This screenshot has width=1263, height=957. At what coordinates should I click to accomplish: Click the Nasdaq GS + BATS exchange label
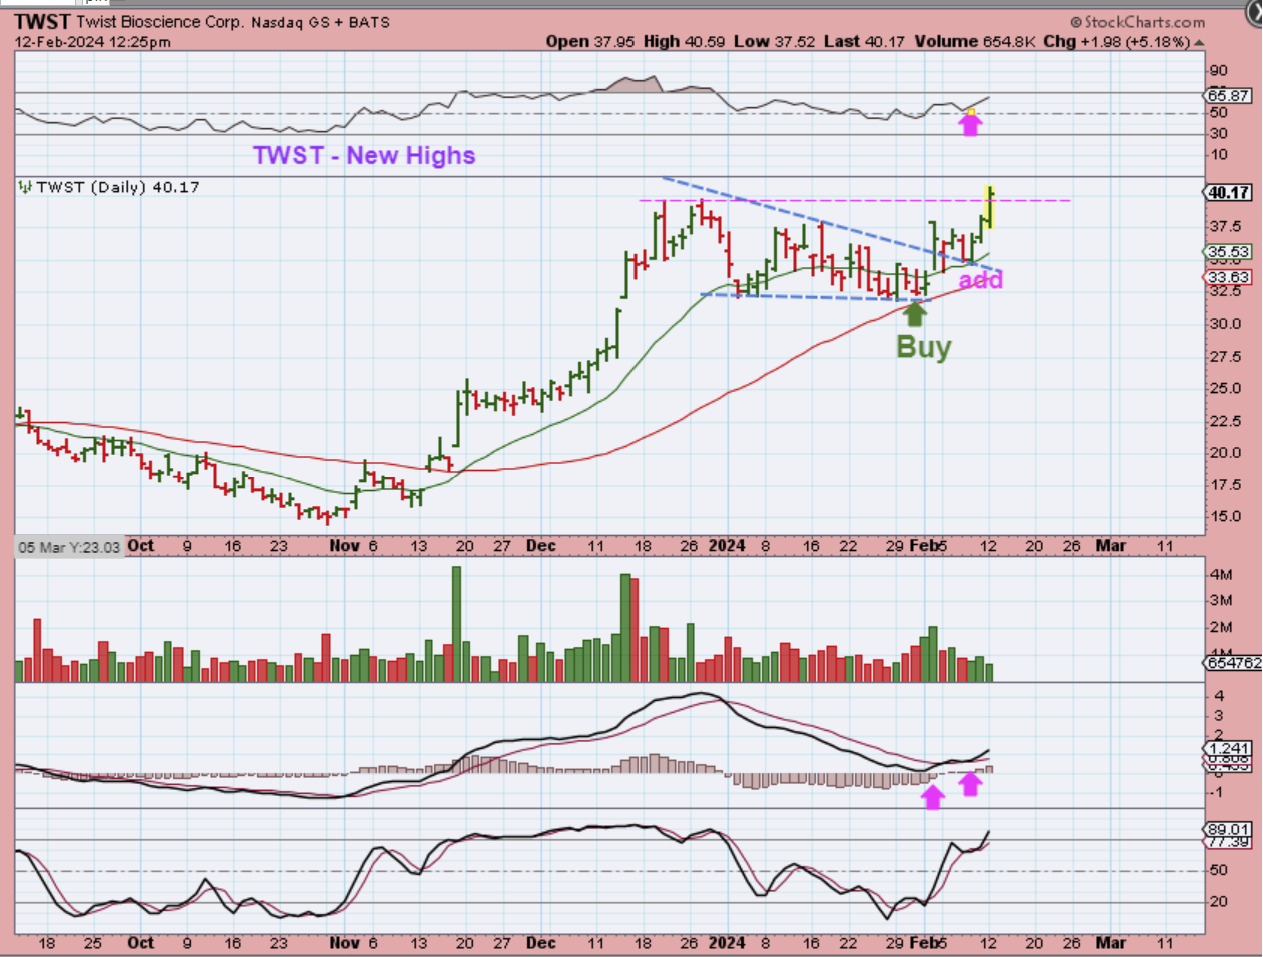[320, 22]
